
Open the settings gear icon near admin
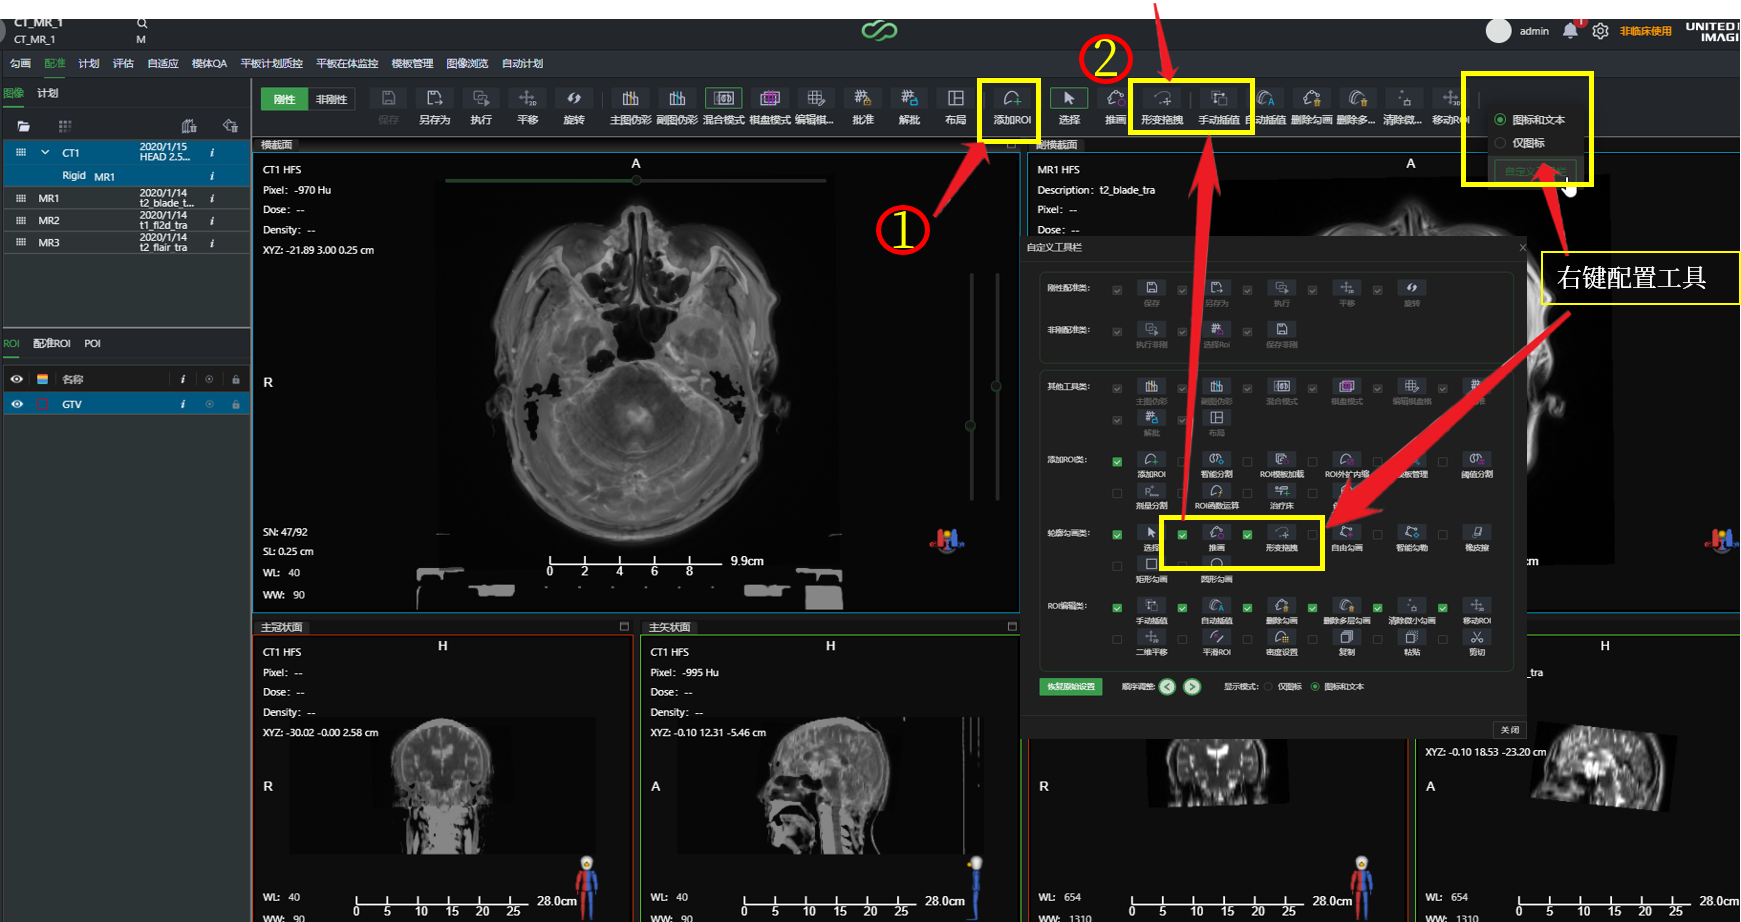point(1600,31)
